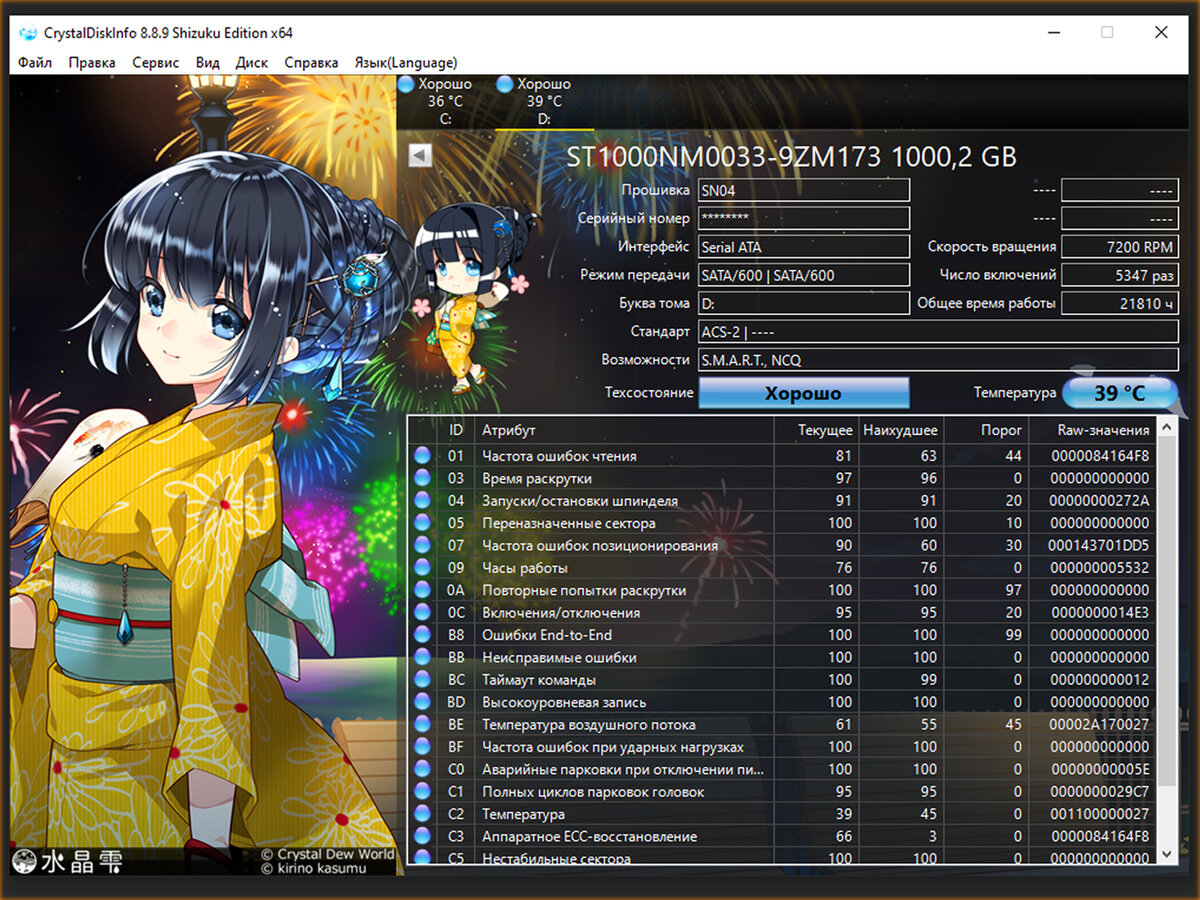
Task: Click the Текущее column header
Action: click(x=816, y=430)
